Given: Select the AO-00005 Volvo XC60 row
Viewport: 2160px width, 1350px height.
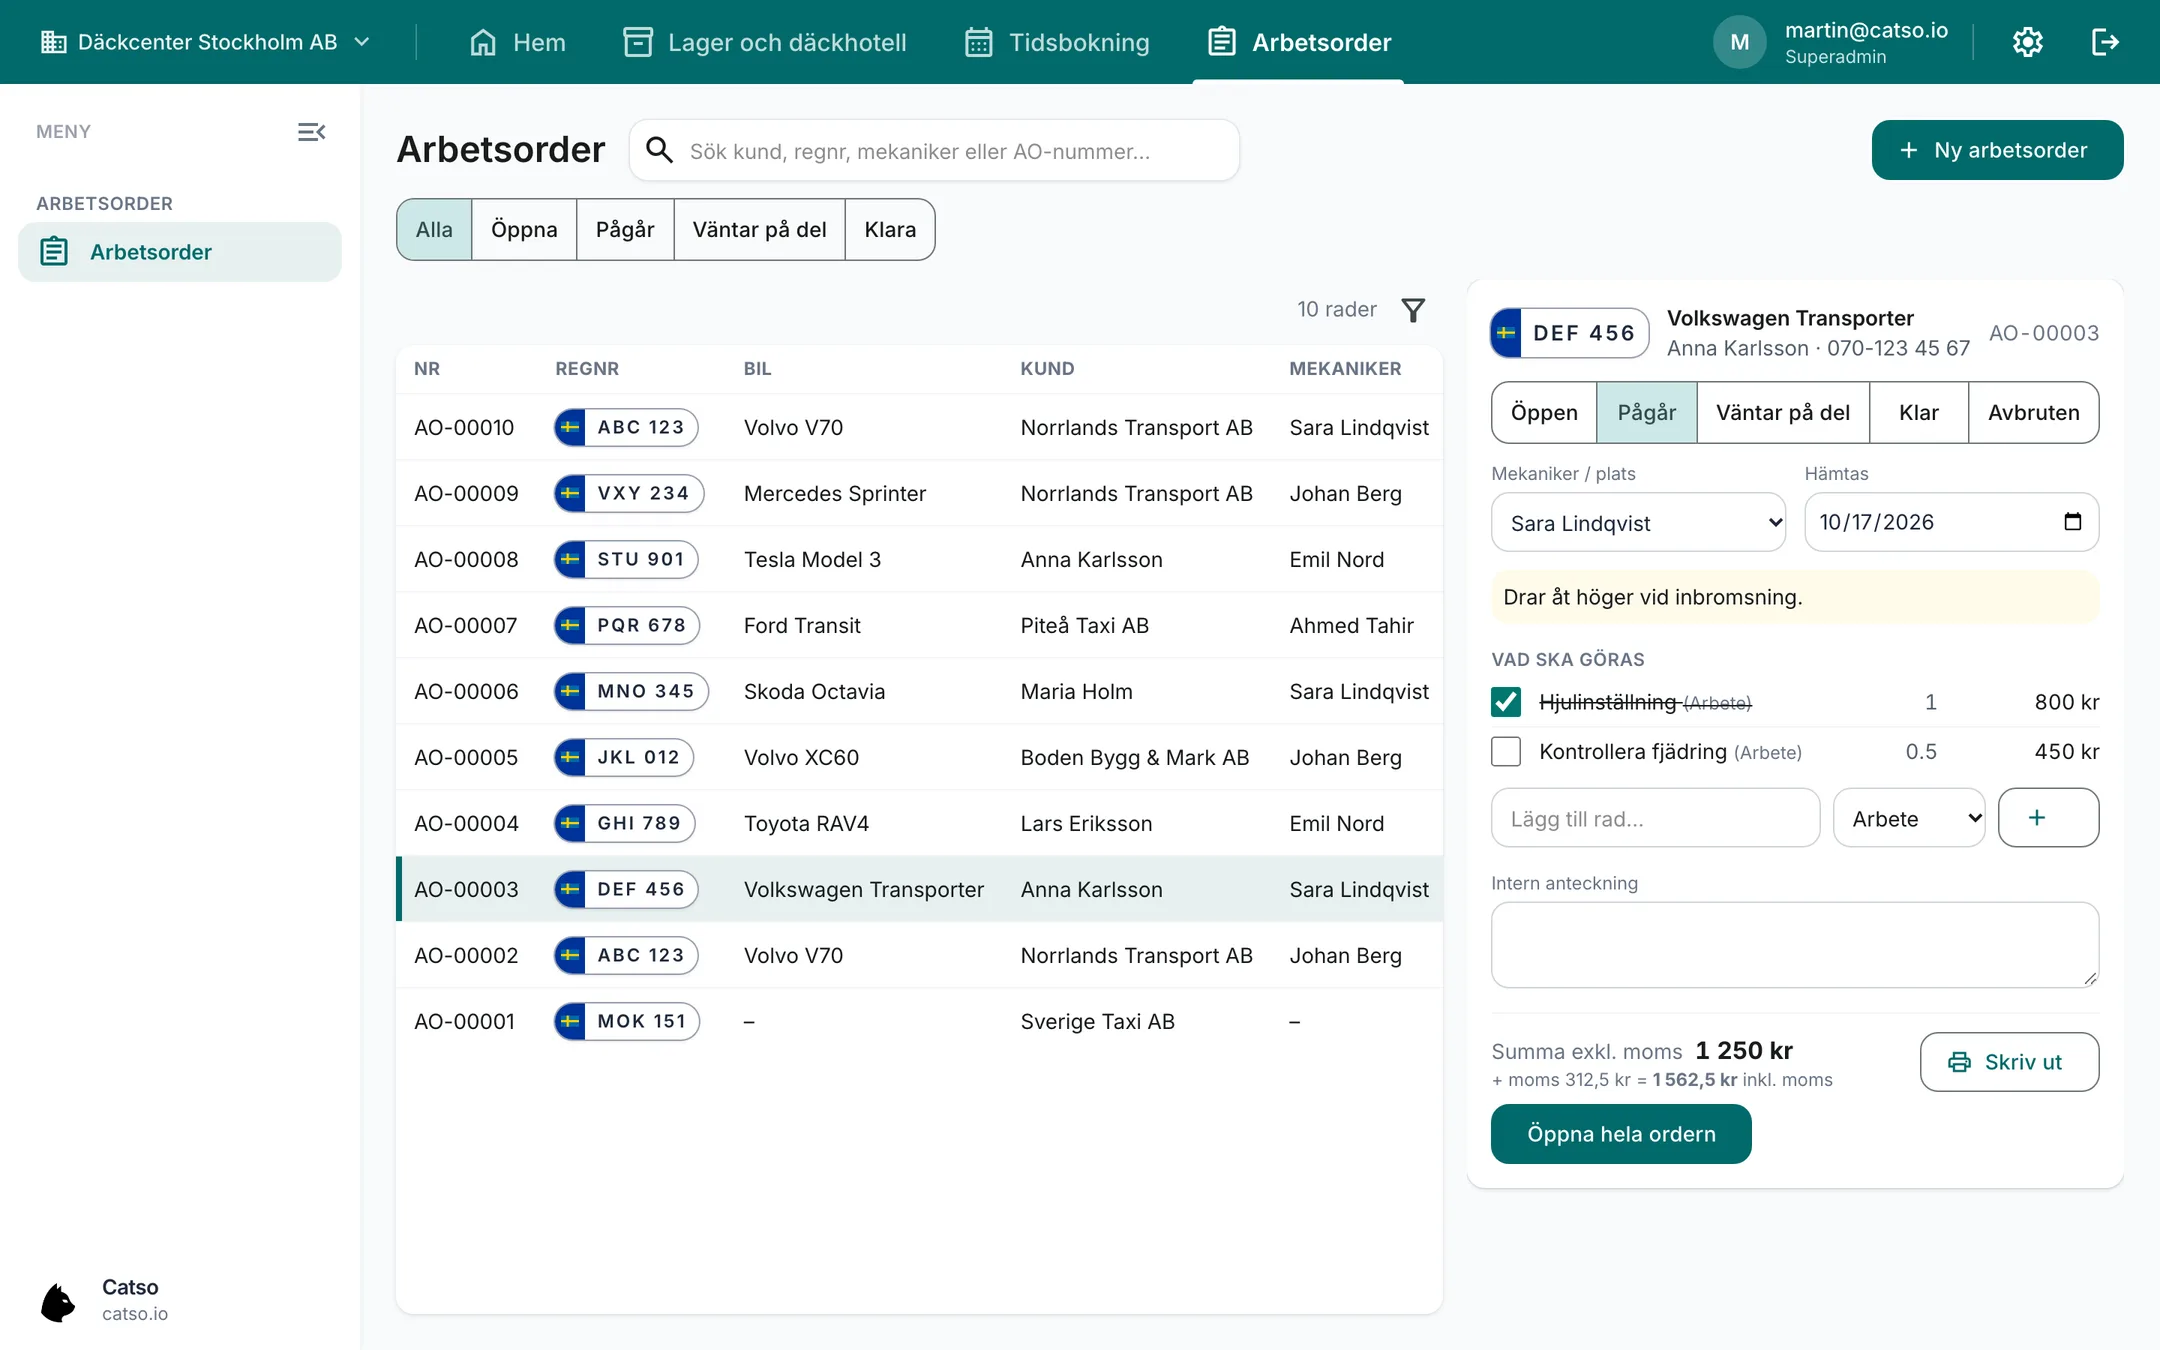Looking at the screenshot, I should pyautogui.click(x=919, y=758).
